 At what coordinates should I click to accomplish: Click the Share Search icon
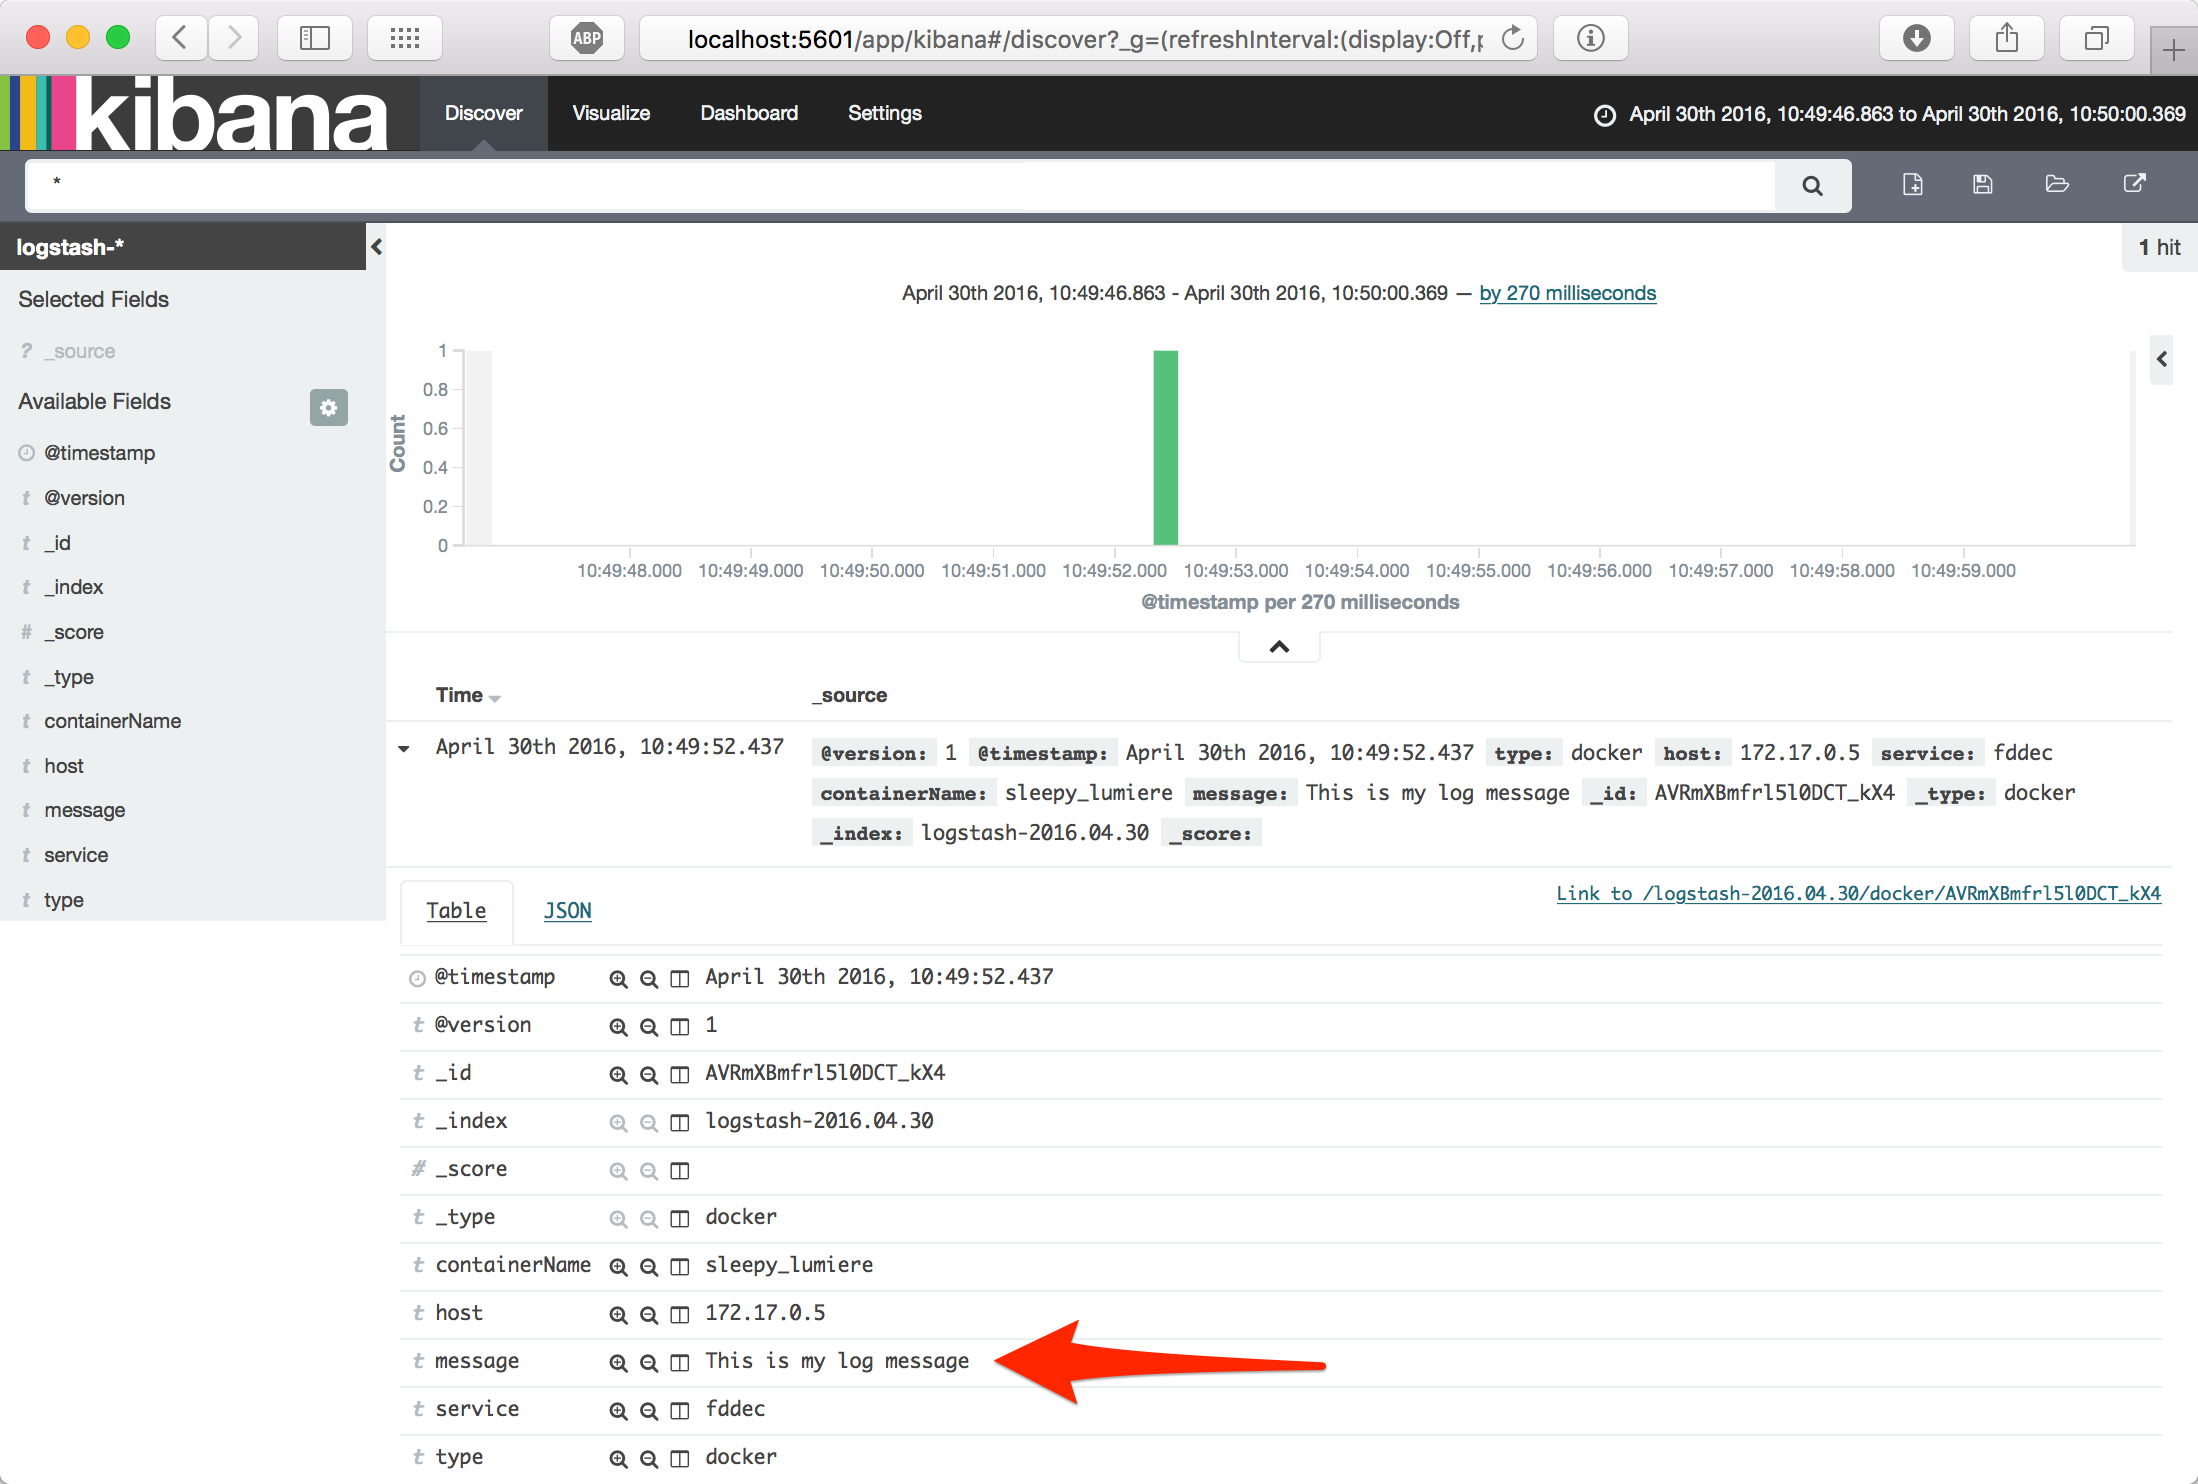(2134, 184)
